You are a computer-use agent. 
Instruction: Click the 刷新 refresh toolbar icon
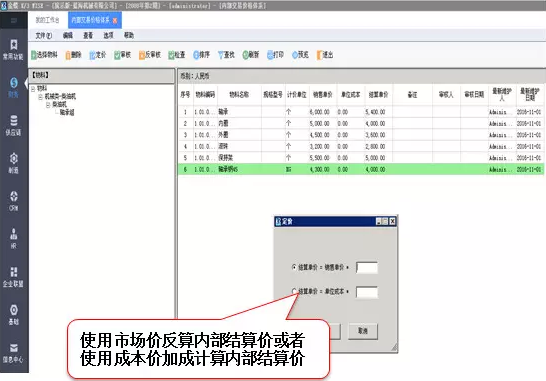click(x=245, y=55)
